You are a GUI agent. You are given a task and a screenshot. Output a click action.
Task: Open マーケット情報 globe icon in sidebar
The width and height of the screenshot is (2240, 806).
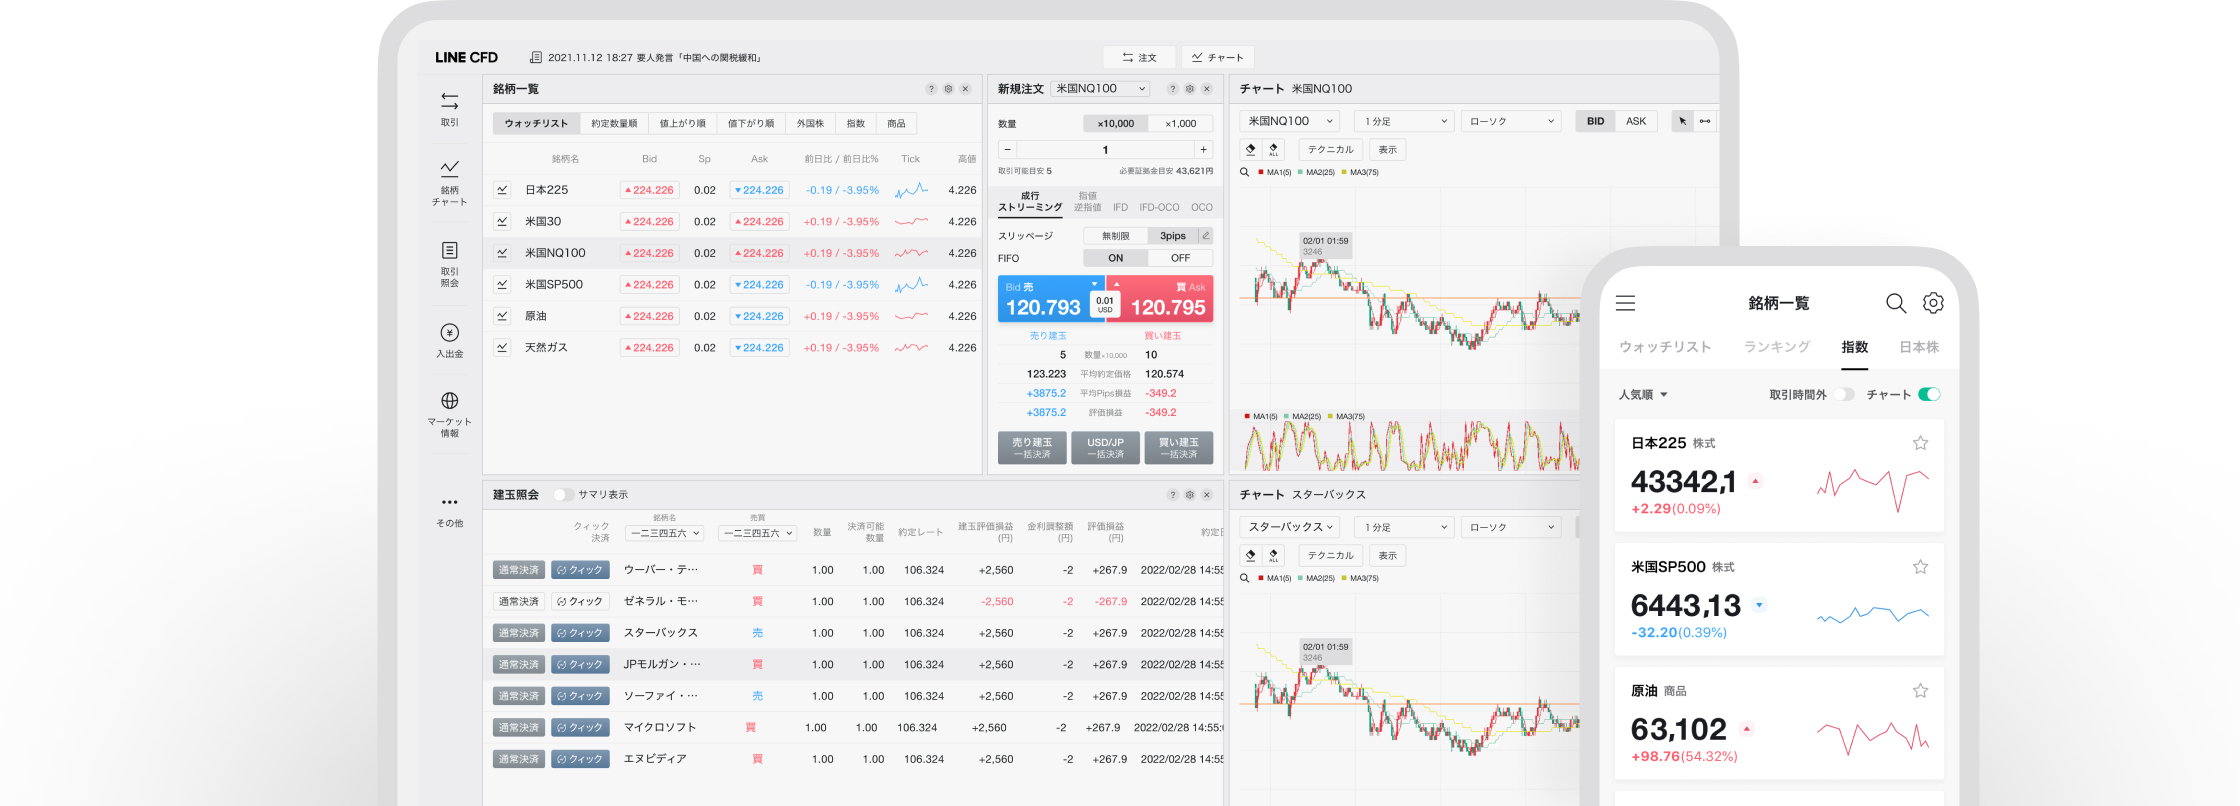click(449, 414)
